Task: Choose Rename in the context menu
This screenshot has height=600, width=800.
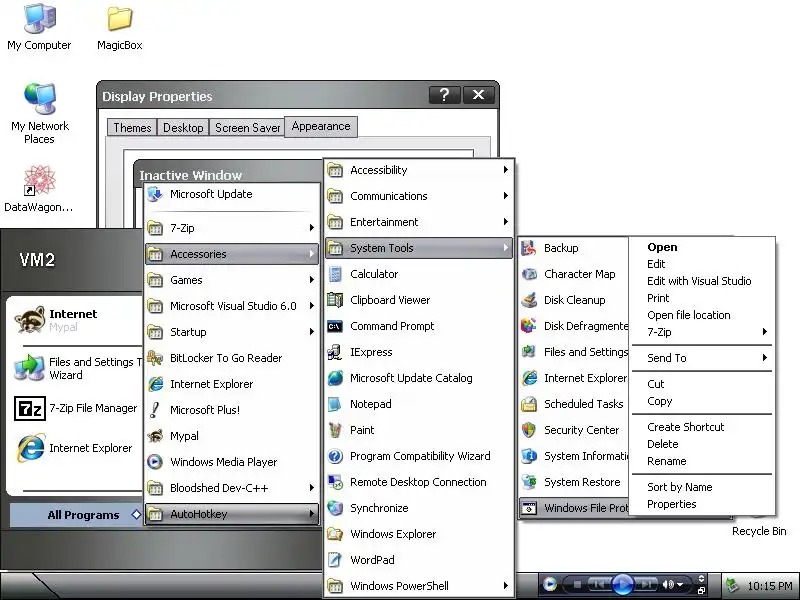Action: pyautogui.click(x=702, y=461)
